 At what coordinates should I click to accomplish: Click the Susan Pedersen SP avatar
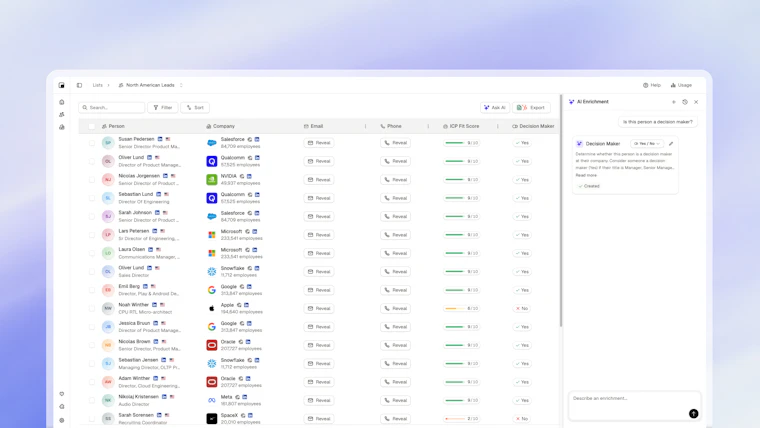click(x=108, y=143)
